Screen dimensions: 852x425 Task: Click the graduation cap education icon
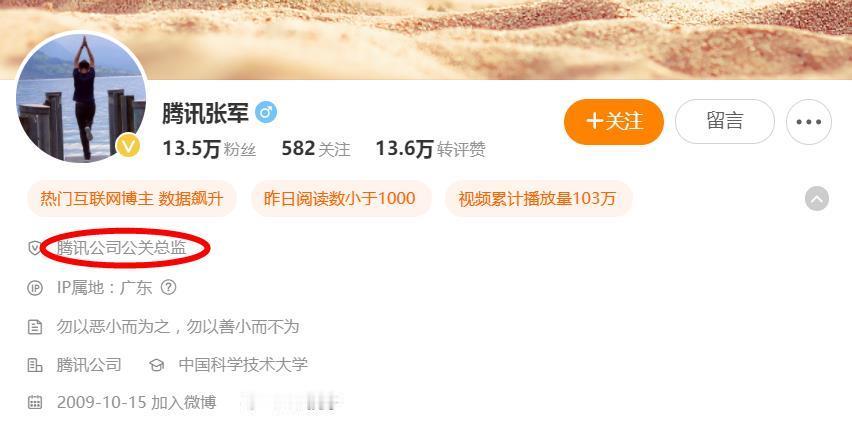click(156, 365)
